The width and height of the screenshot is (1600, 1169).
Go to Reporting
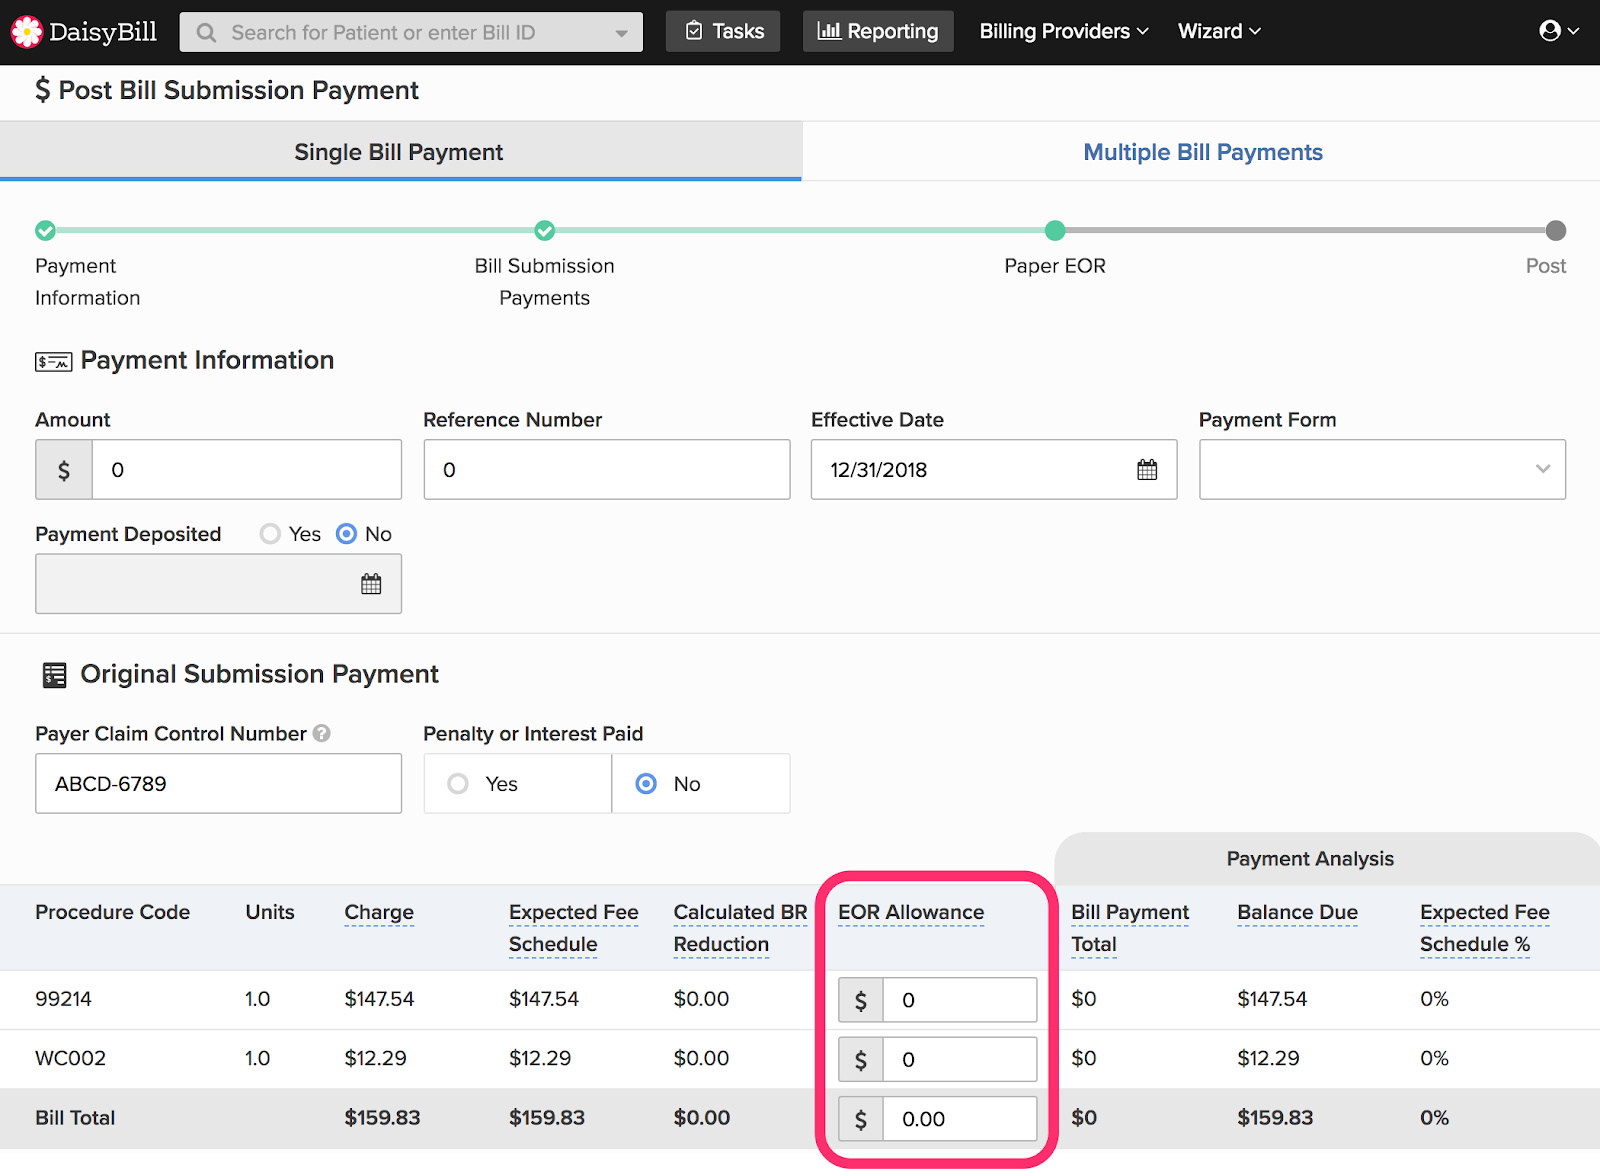point(878,32)
